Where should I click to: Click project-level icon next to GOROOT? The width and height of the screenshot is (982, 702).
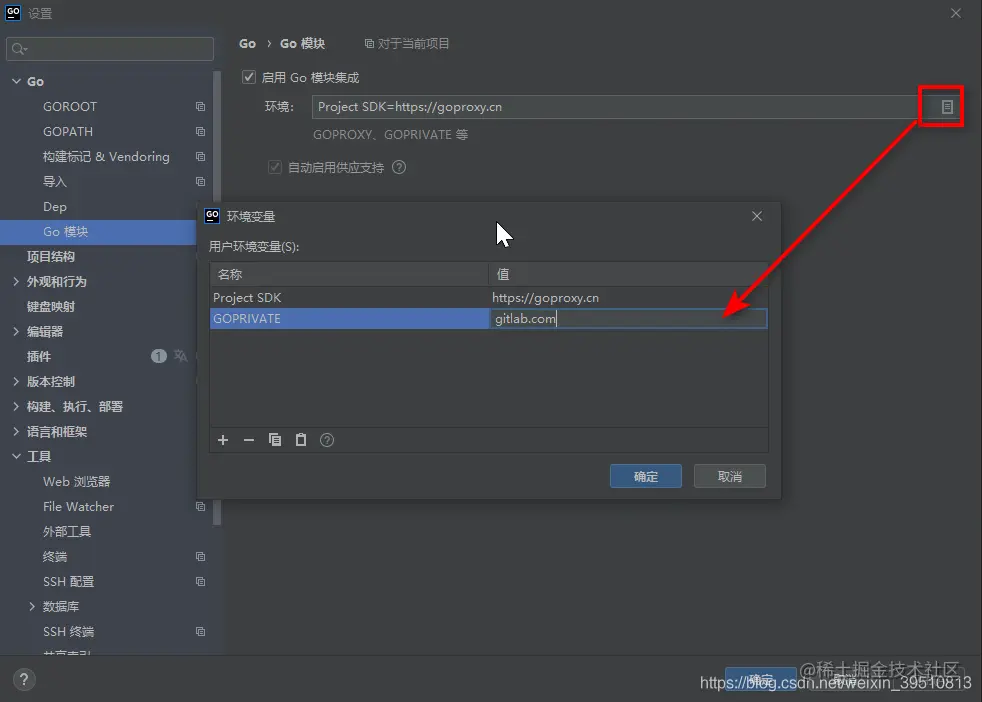tap(200, 106)
